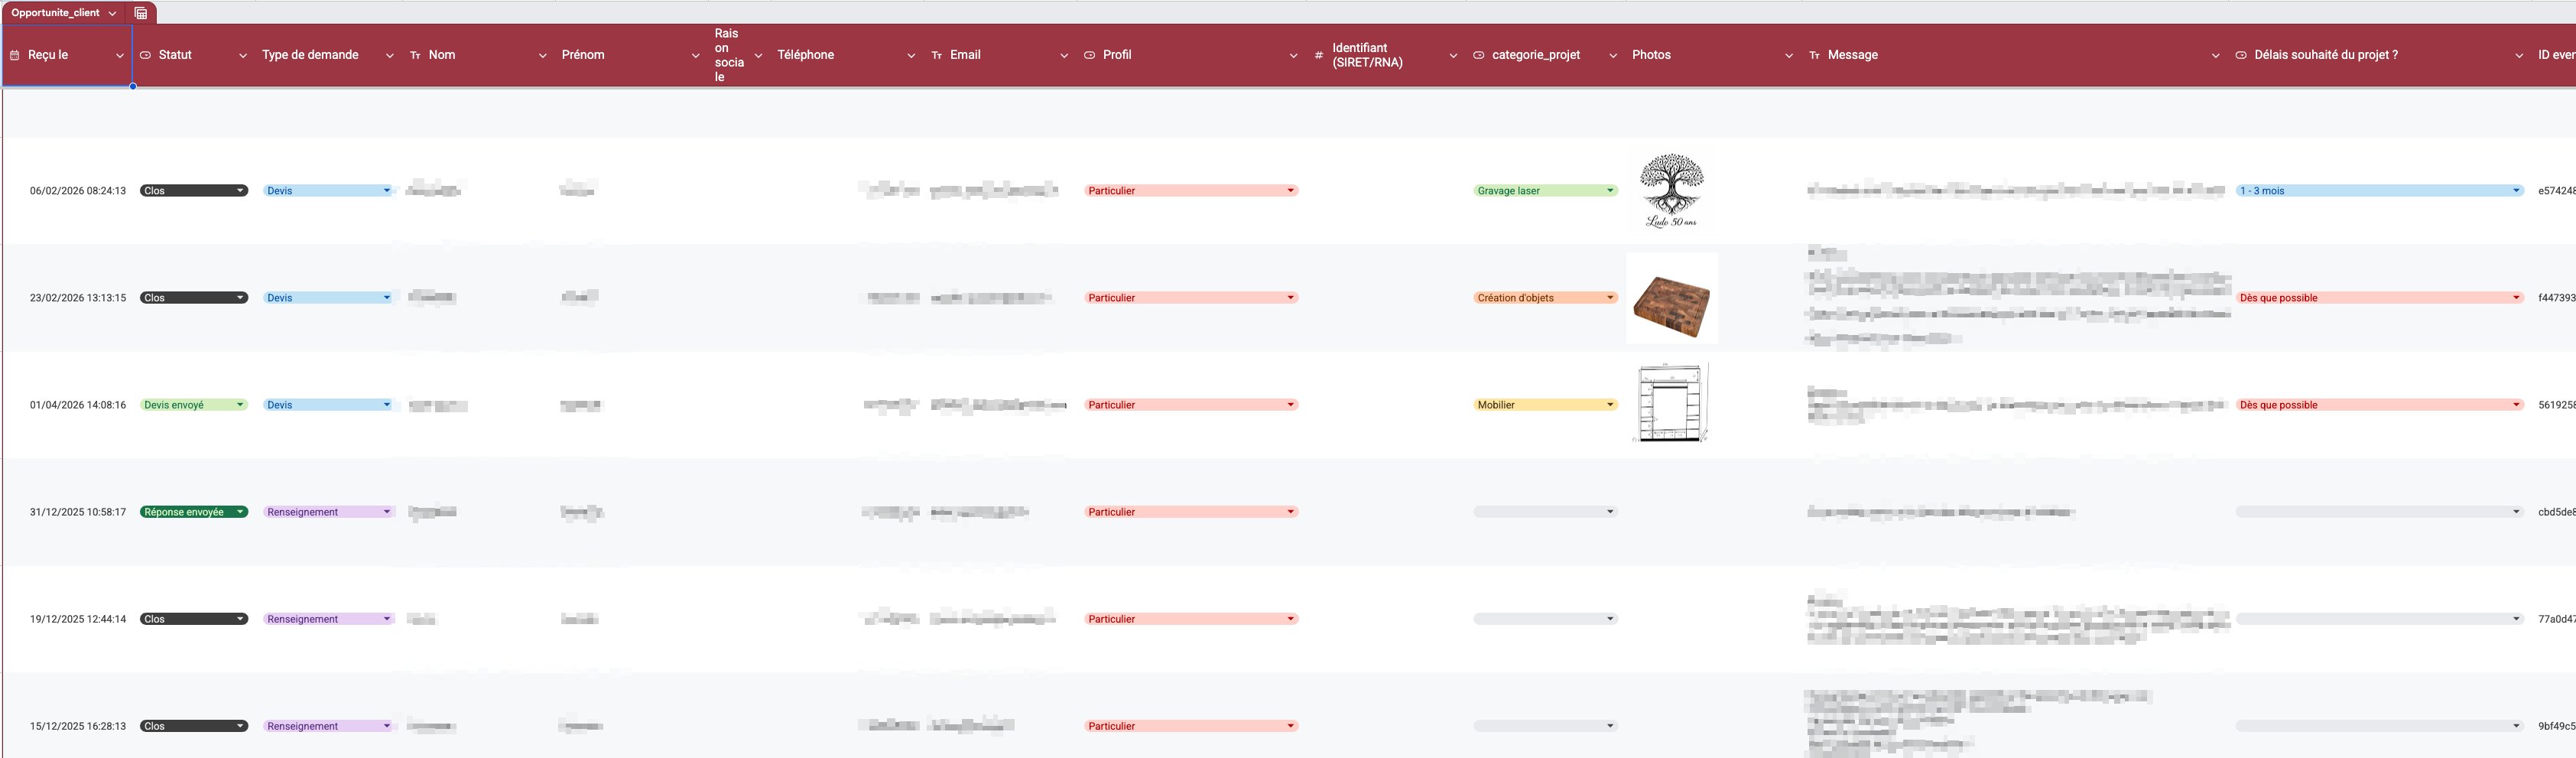
Task: Open the Création d'objets category chip
Action: point(1545,298)
